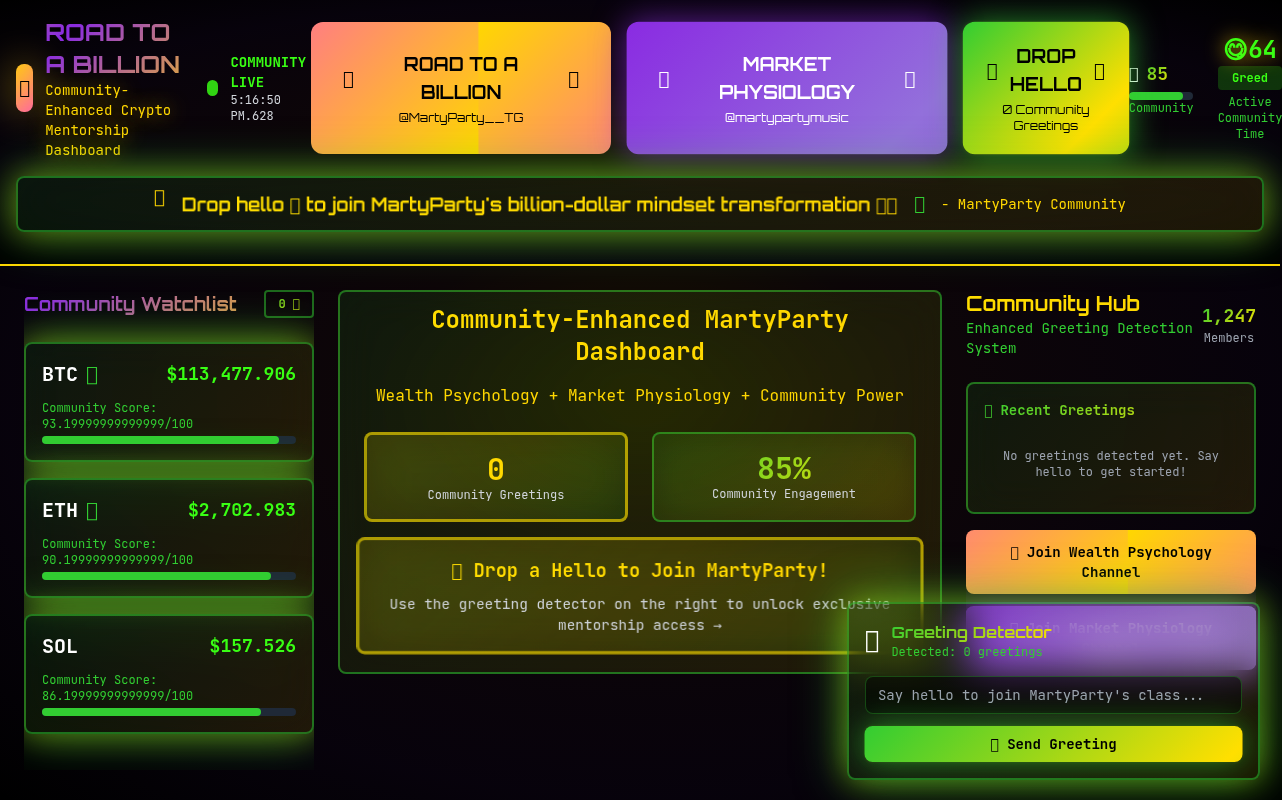
Task: Click the icon next to BTC ticker
Action: click(x=92, y=375)
